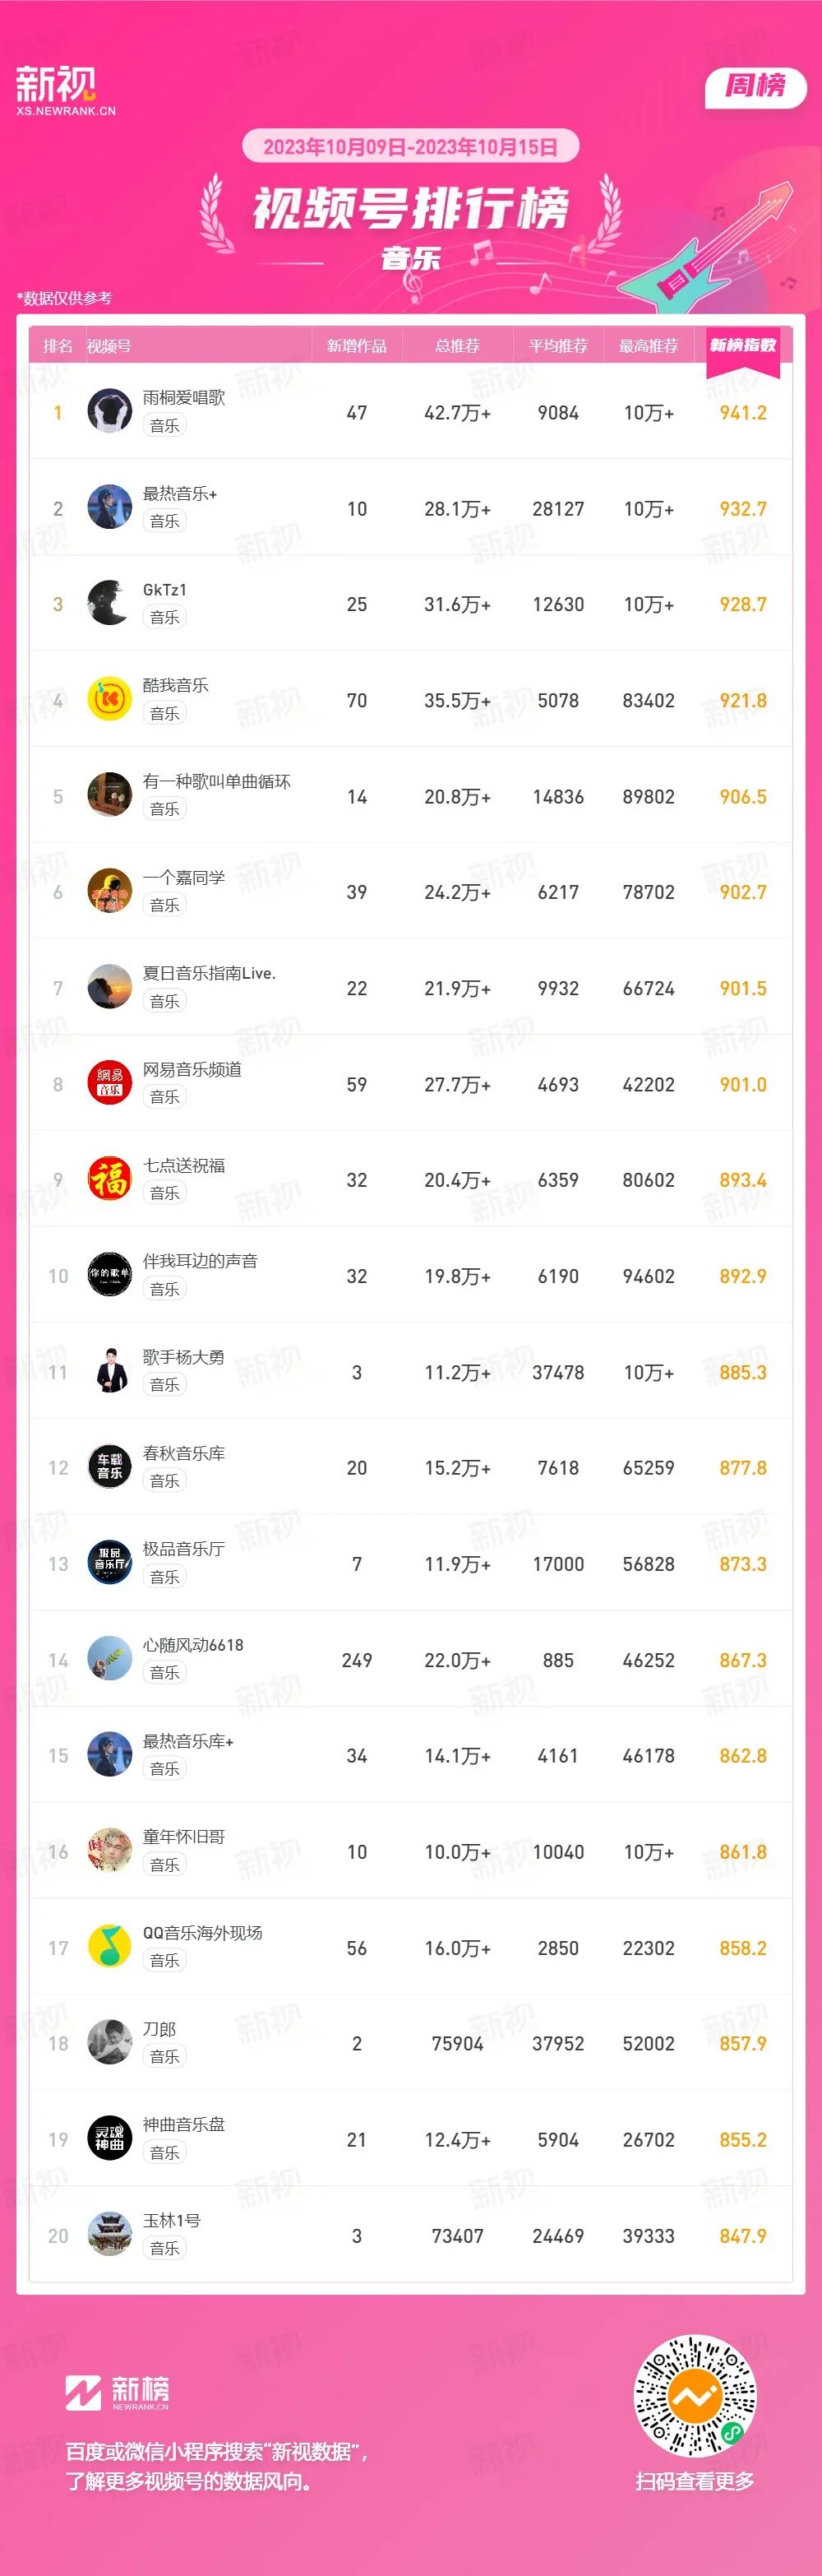
Task: Click the 春秋音乐库 车载音乐 avatar
Action: pyautogui.click(x=110, y=1467)
